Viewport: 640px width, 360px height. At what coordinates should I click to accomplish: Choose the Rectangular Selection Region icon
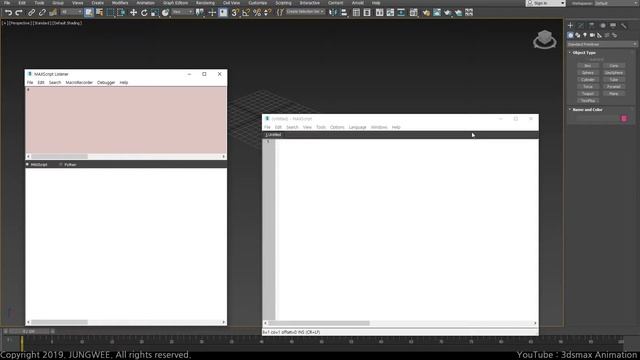[110, 13]
